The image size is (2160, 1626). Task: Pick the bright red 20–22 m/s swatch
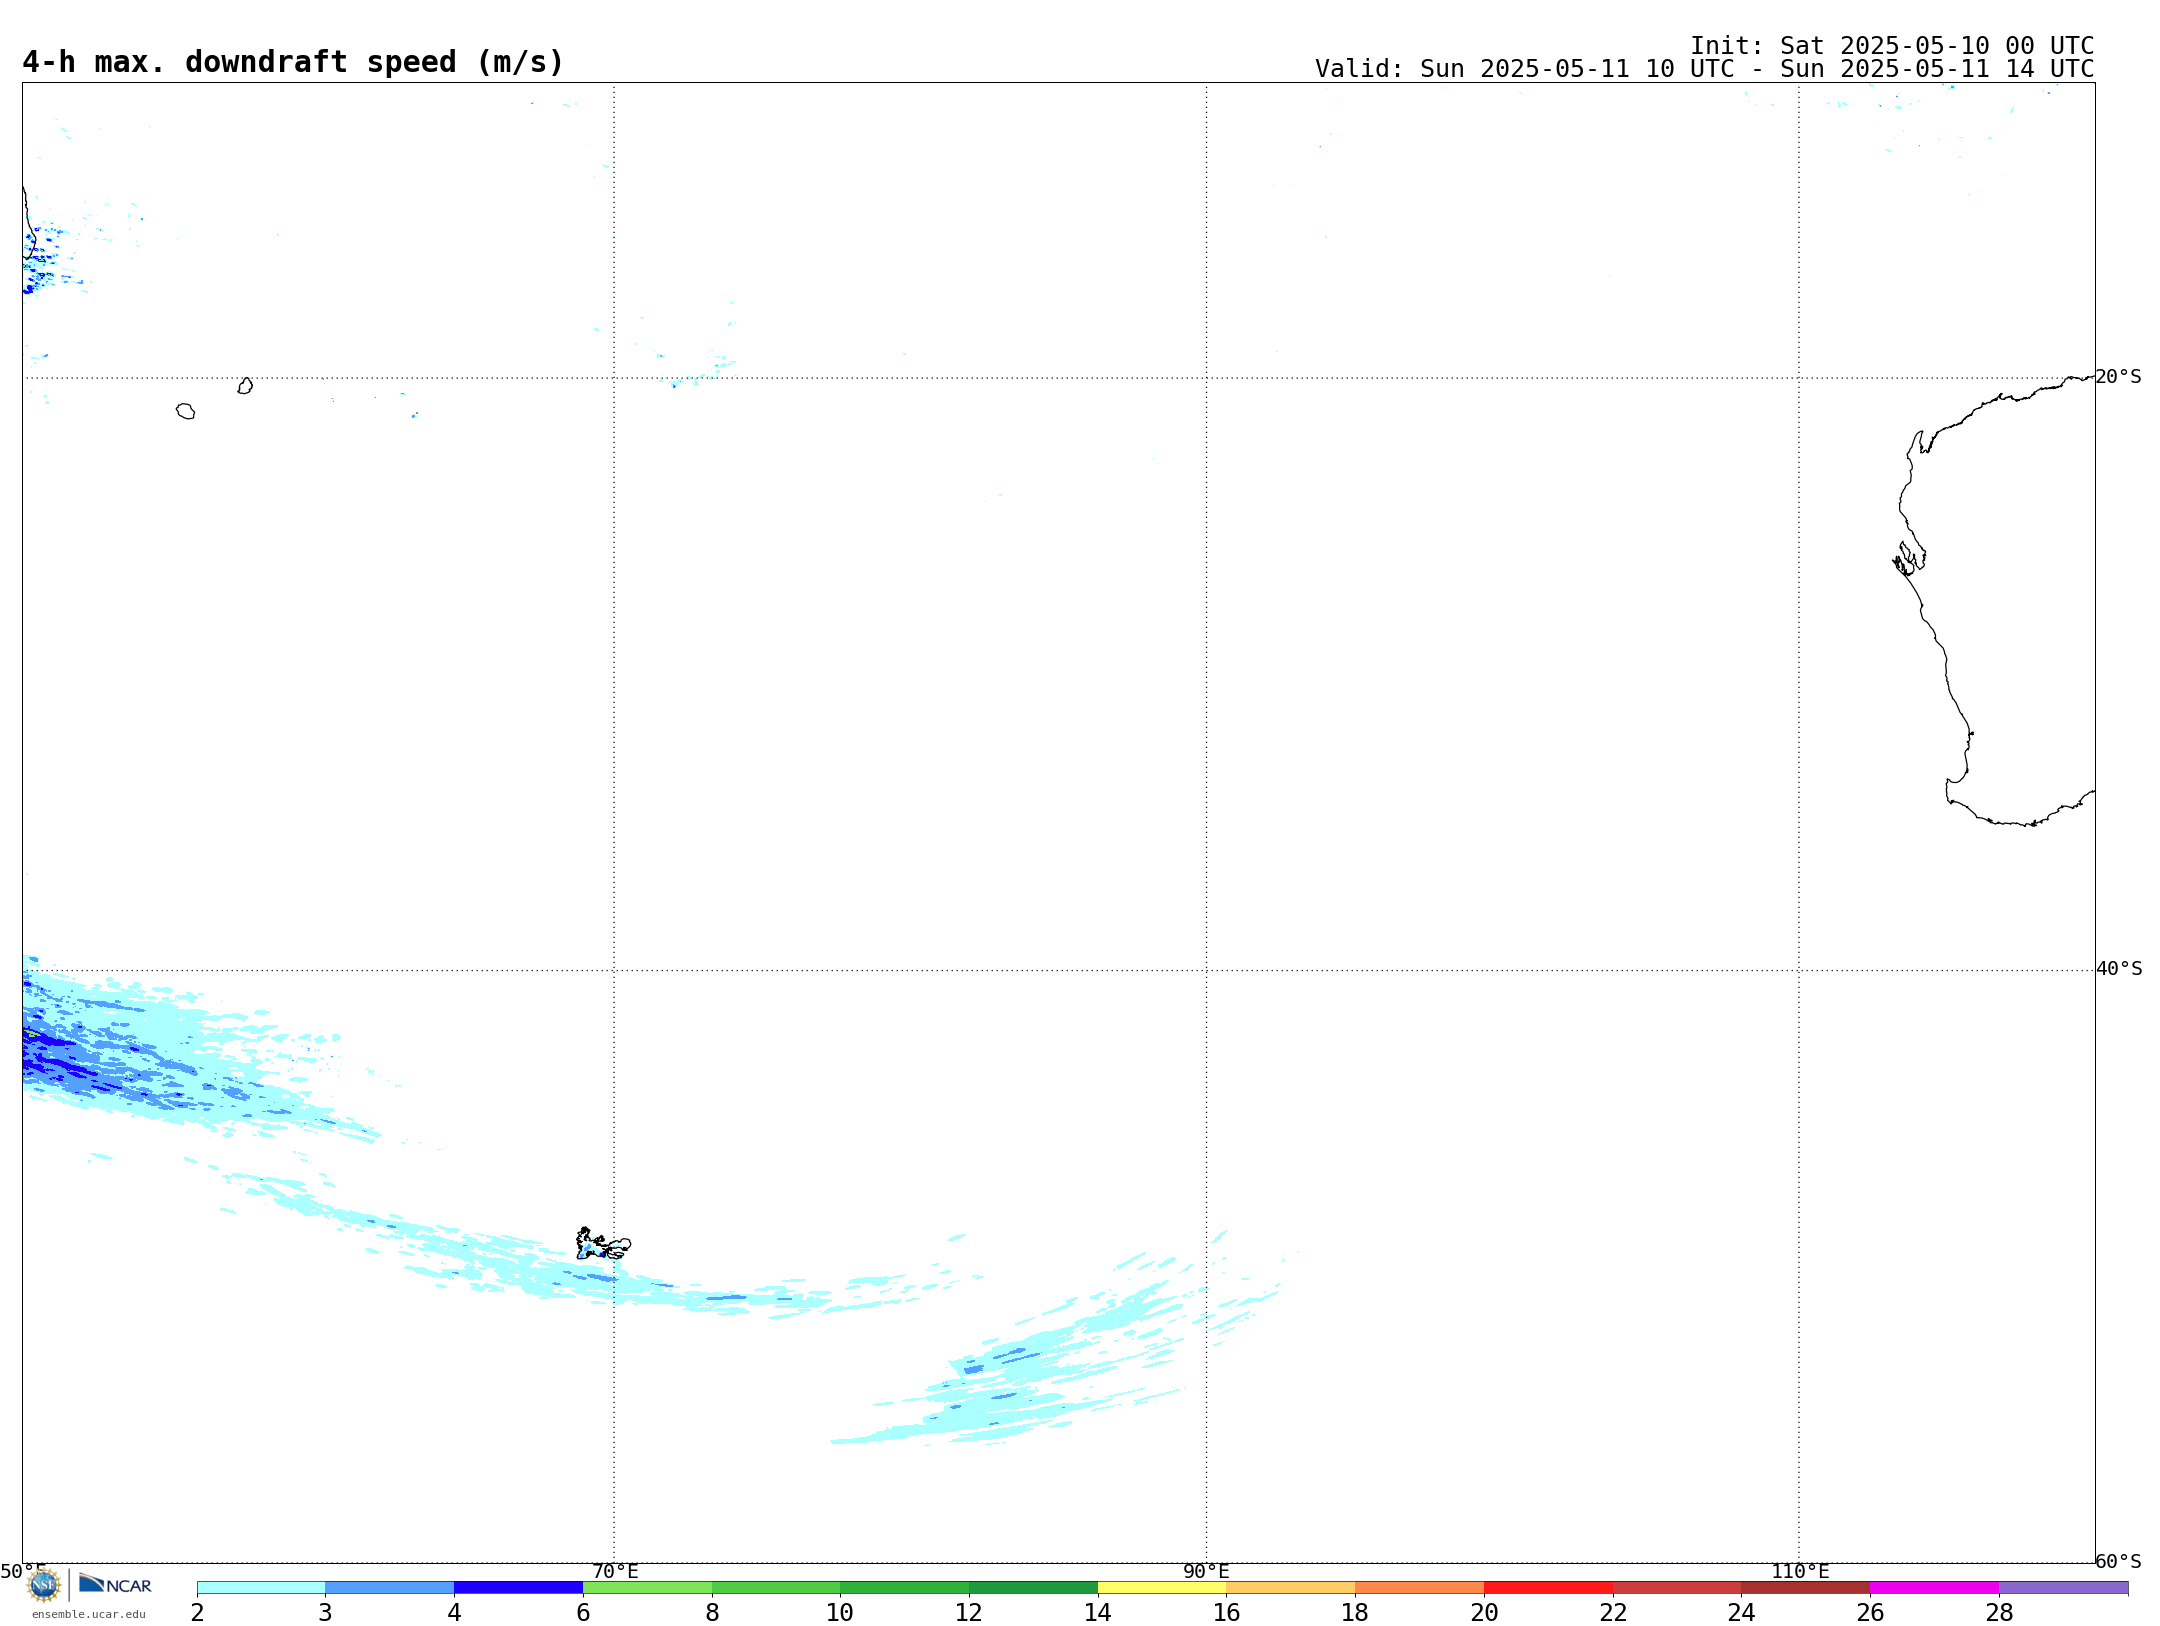1549,1588
